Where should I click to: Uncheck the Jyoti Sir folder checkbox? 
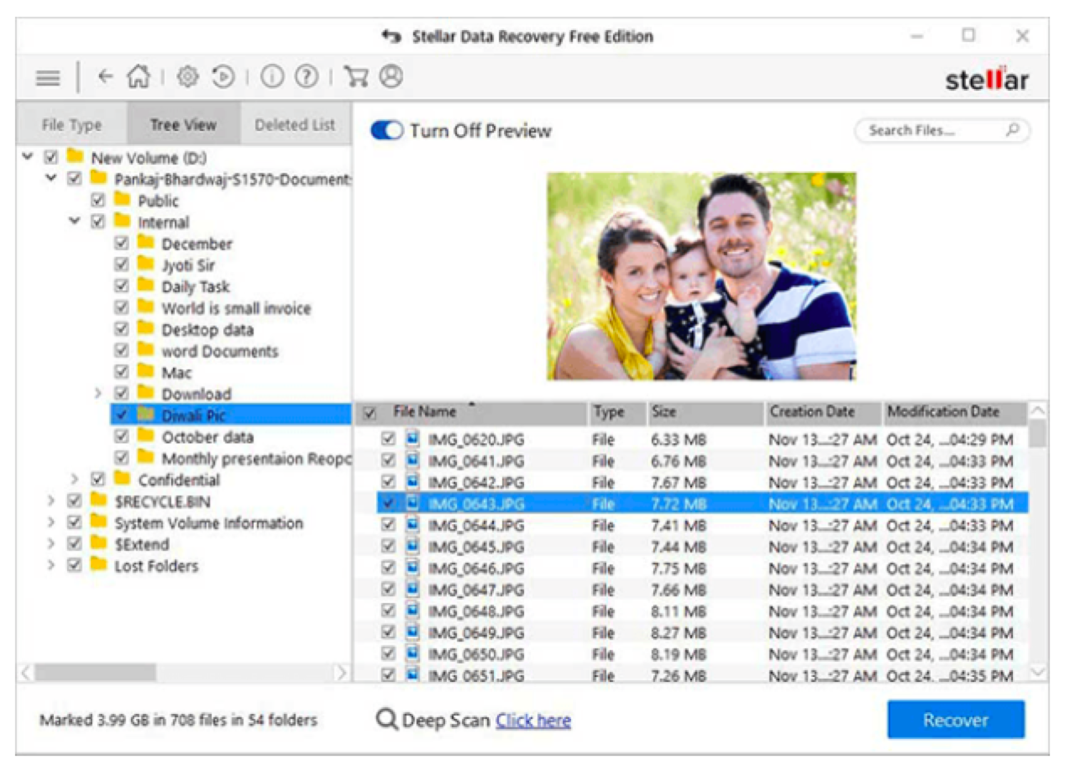pos(121,264)
